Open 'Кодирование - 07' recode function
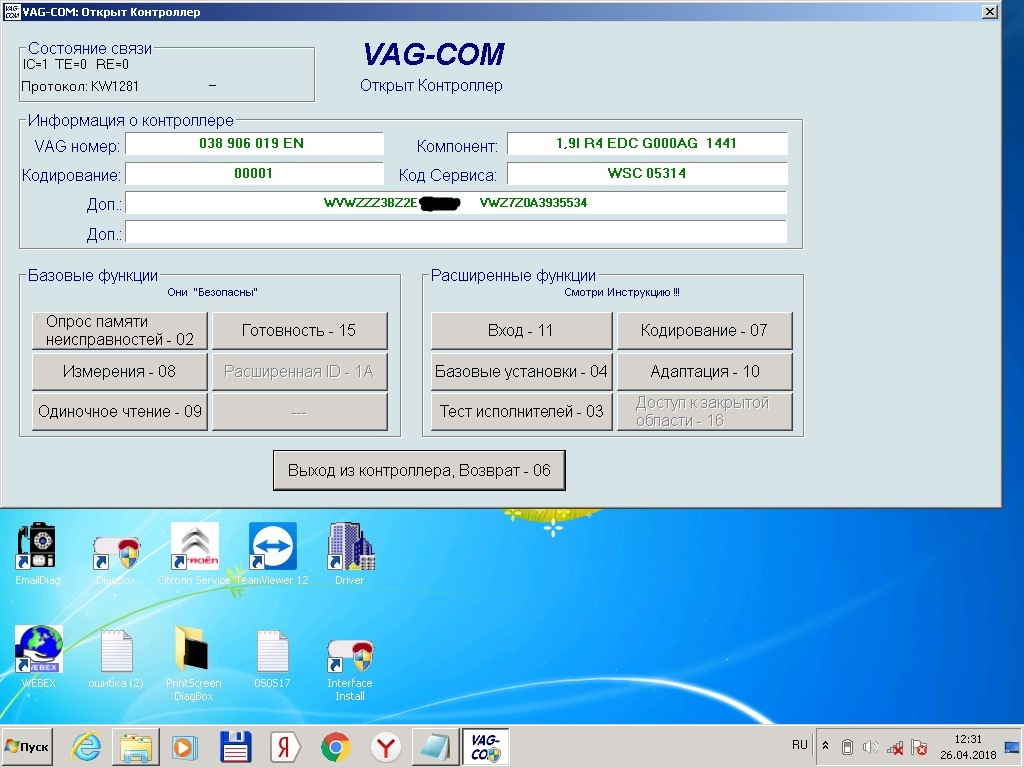1024x768 pixels. (x=705, y=330)
